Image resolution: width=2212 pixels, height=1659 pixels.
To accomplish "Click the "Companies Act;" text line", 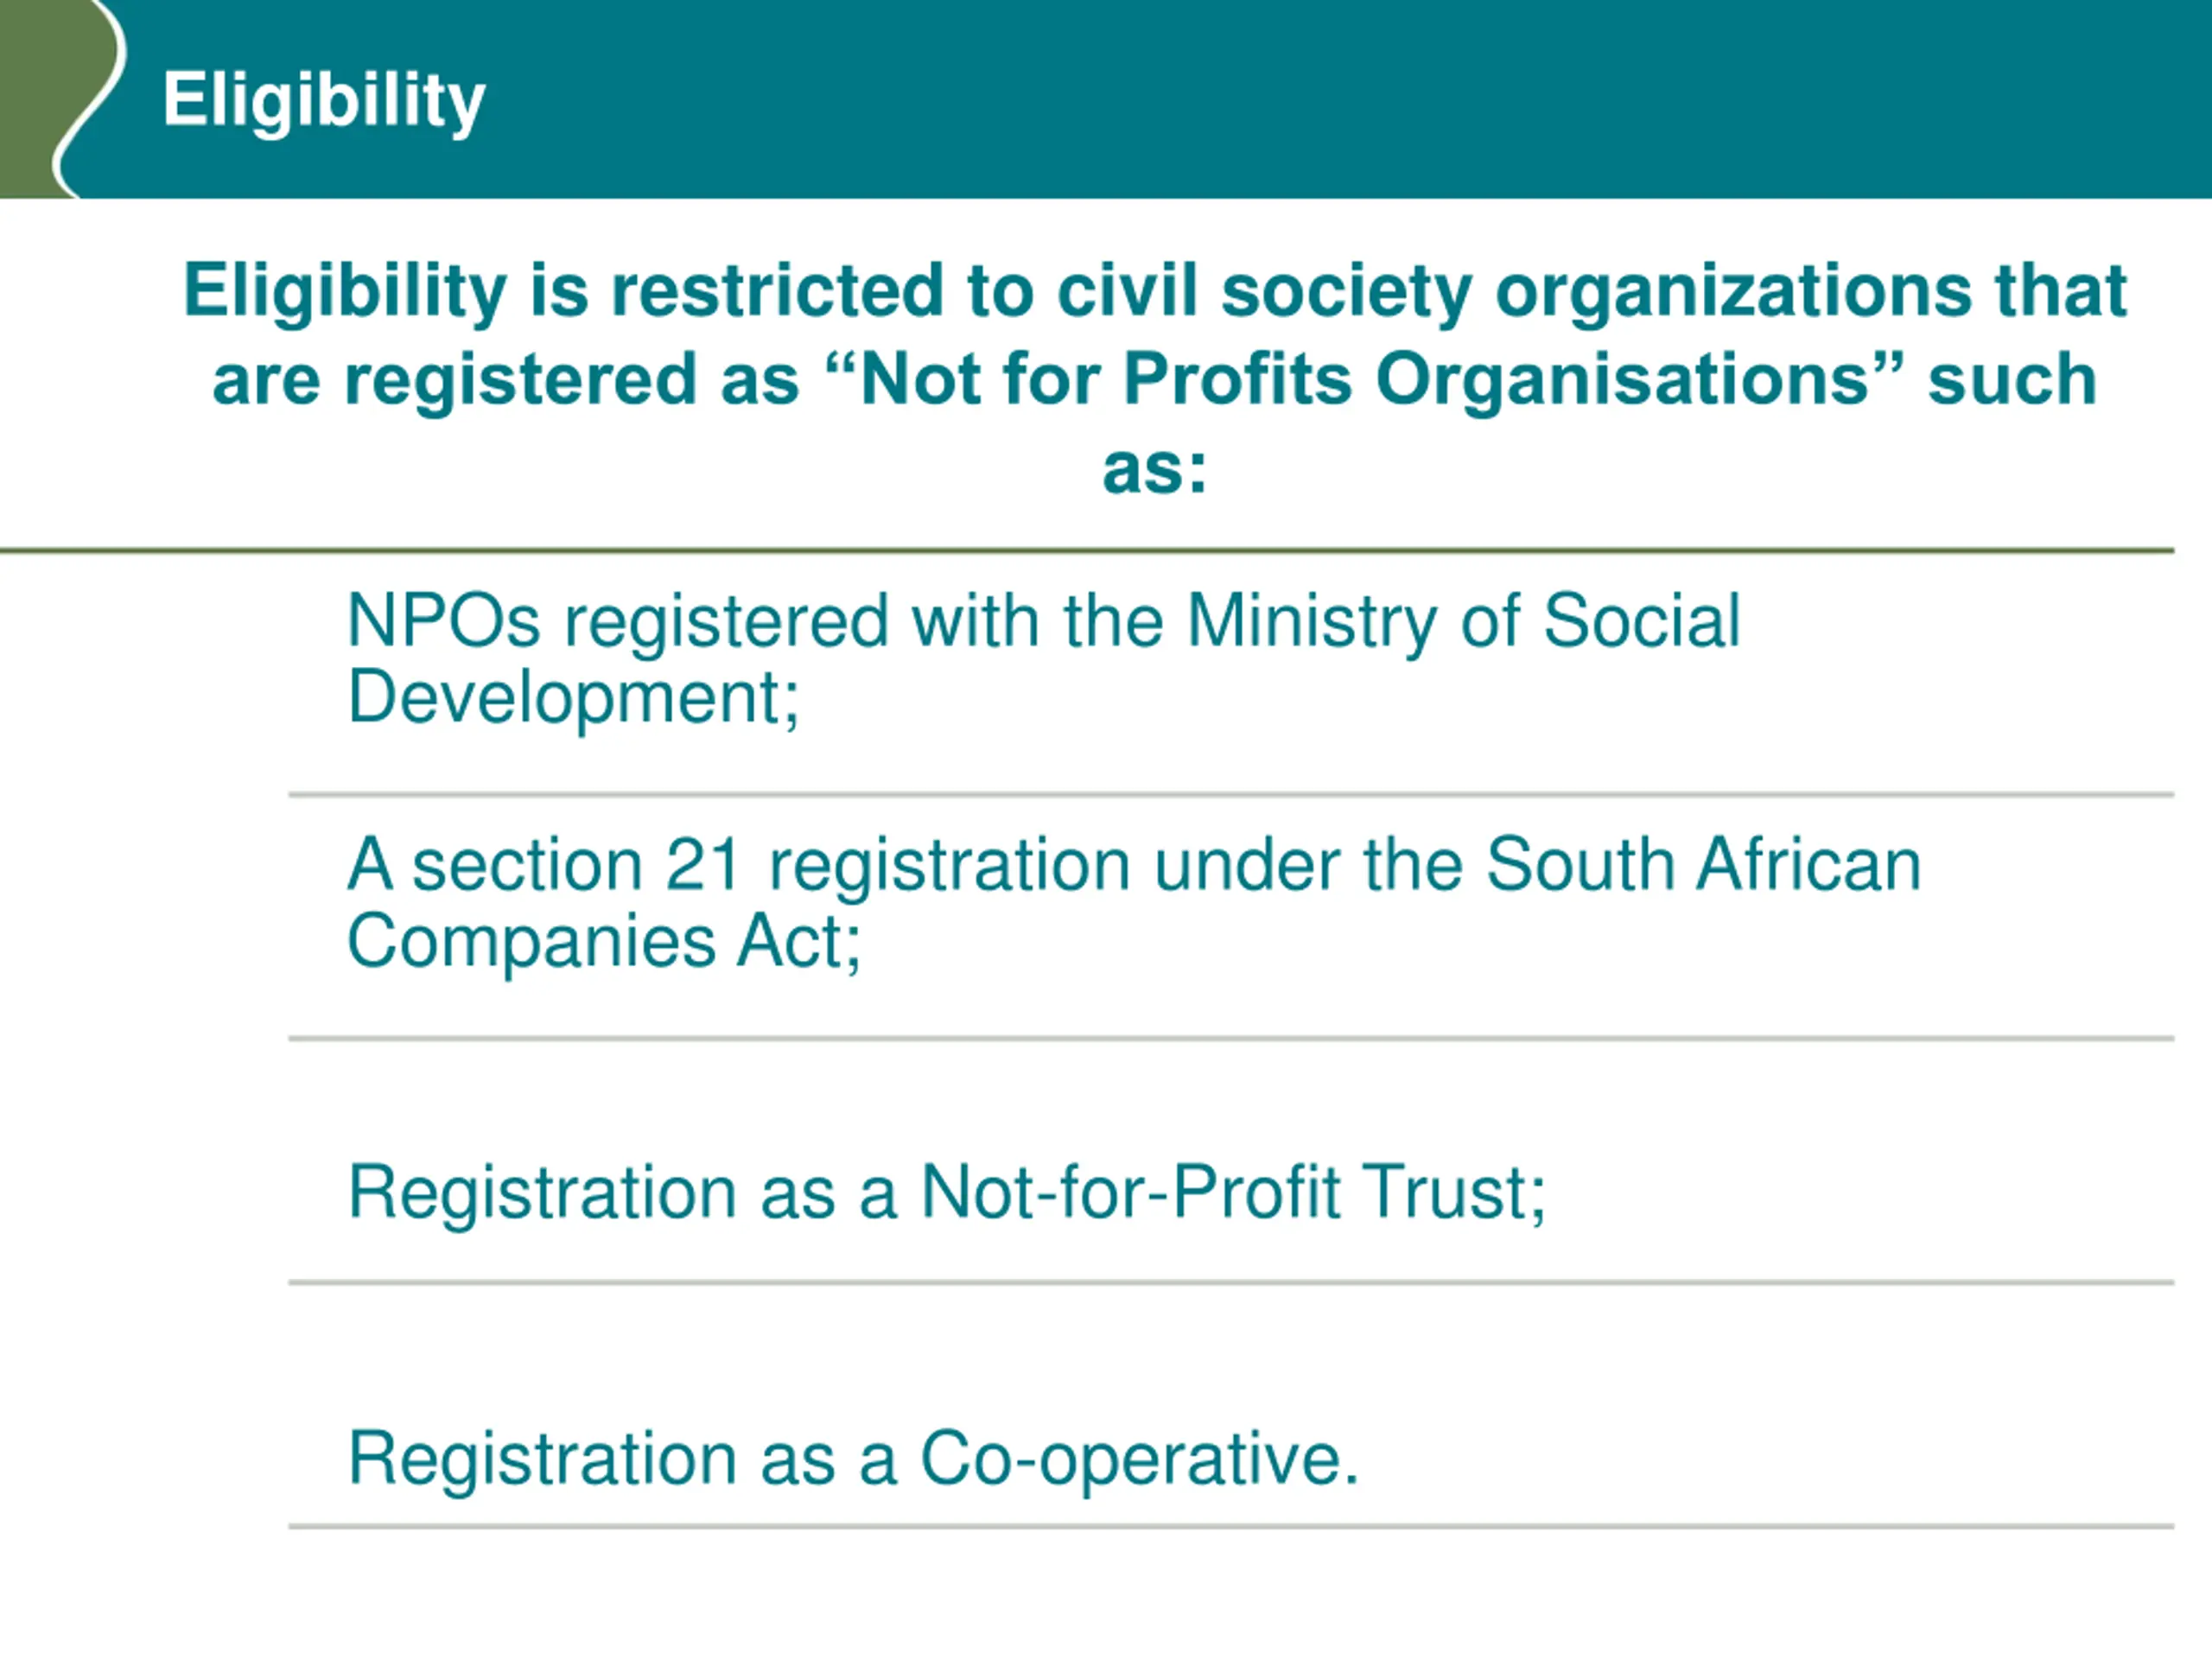I will [604, 942].
